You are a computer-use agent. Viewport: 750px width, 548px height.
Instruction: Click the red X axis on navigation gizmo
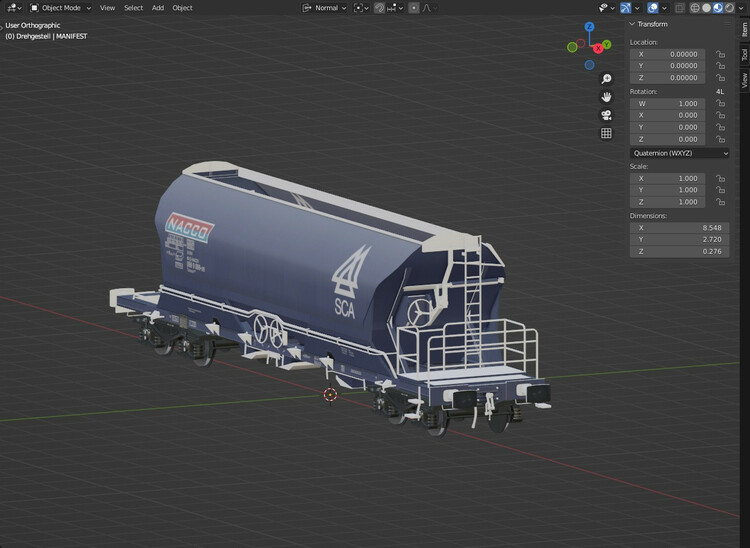[598, 48]
